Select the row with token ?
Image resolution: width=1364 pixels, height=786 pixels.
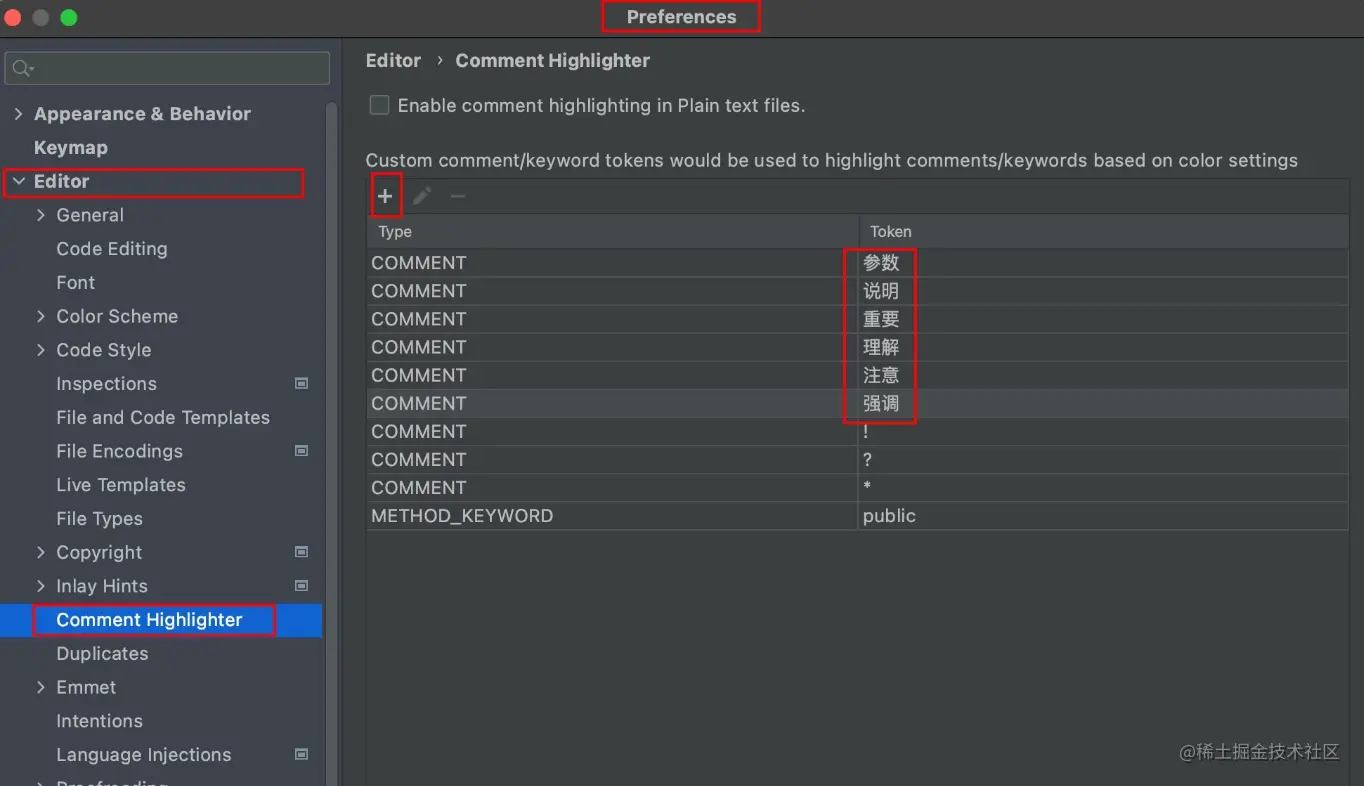pyautogui.click(x=857, y=460)
